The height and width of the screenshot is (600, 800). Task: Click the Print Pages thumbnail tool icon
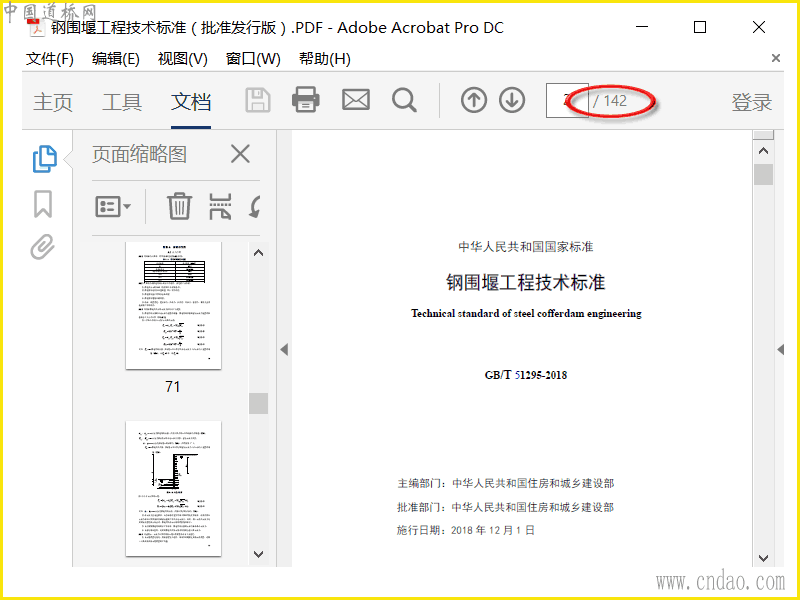click(x=220, y=206)
